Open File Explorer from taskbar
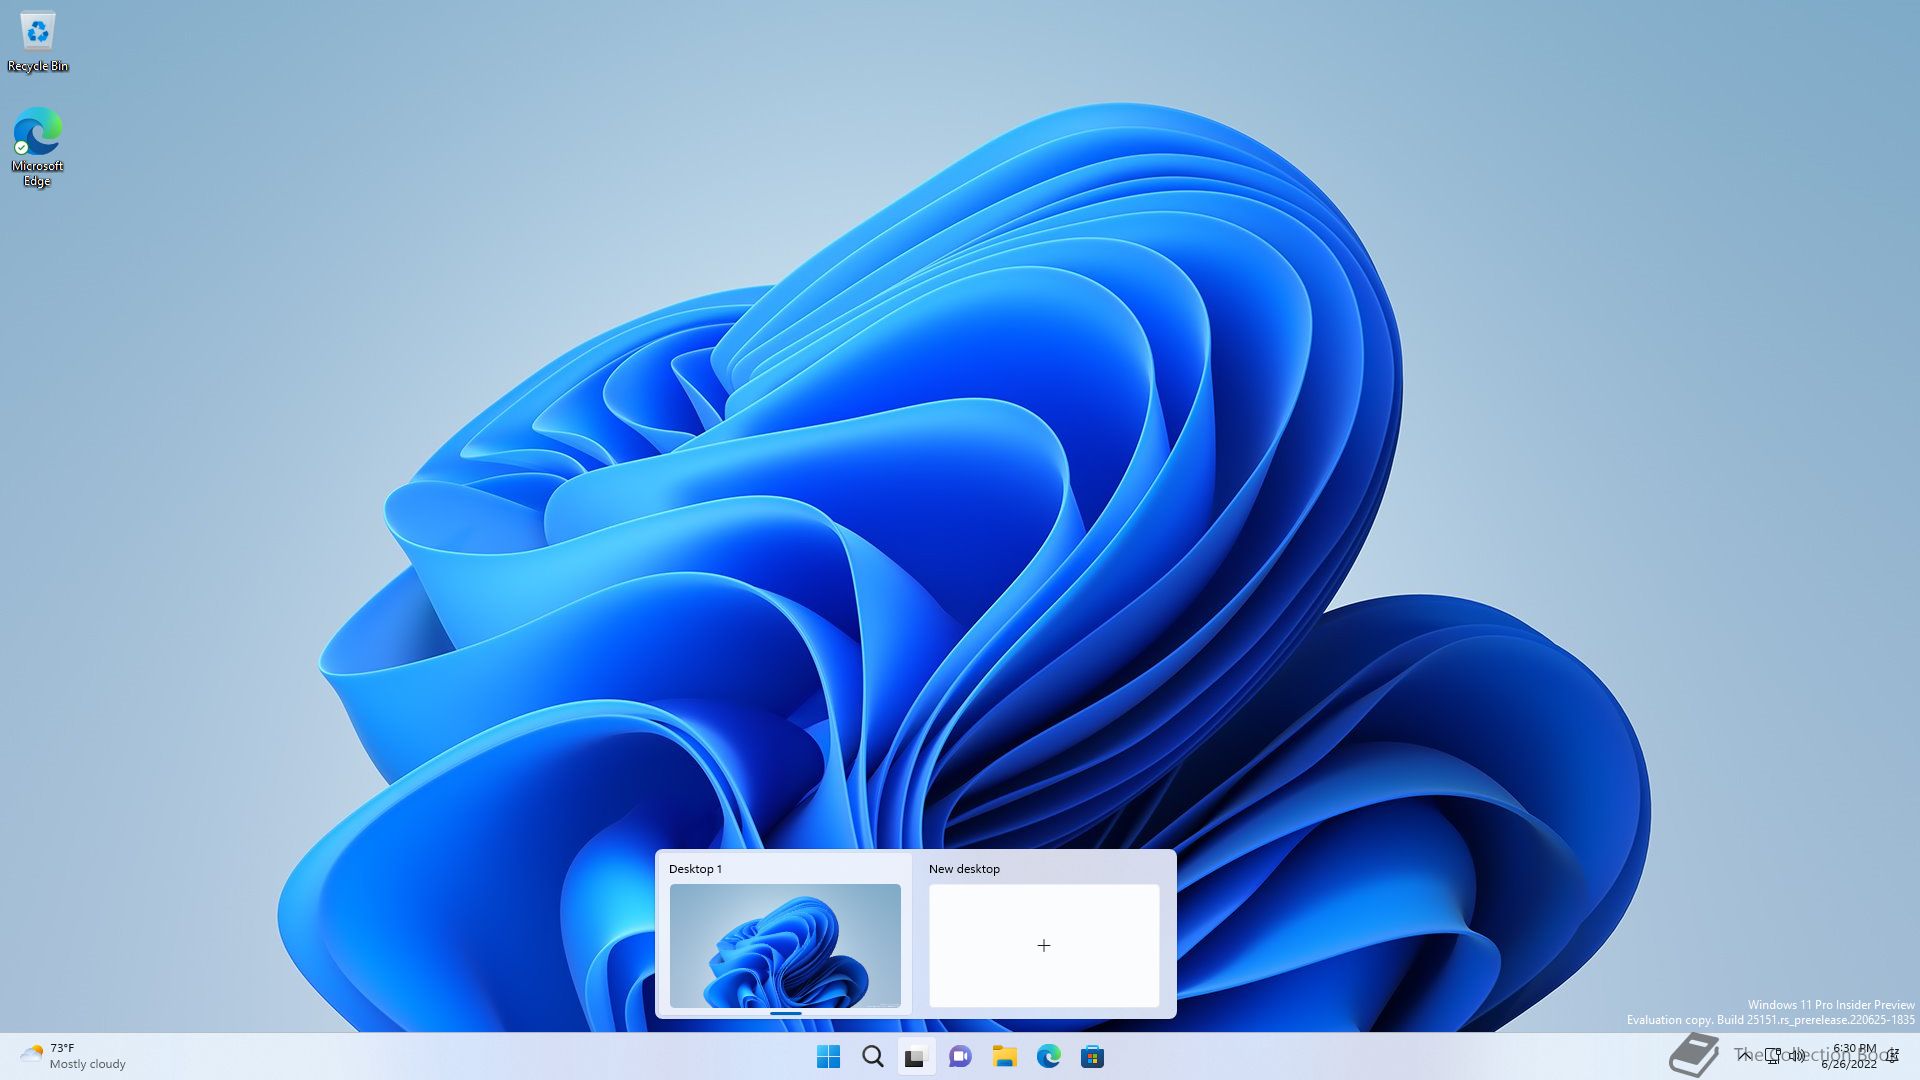The width and height of the screenshot is (1920, 1080). point(1004,1056)
